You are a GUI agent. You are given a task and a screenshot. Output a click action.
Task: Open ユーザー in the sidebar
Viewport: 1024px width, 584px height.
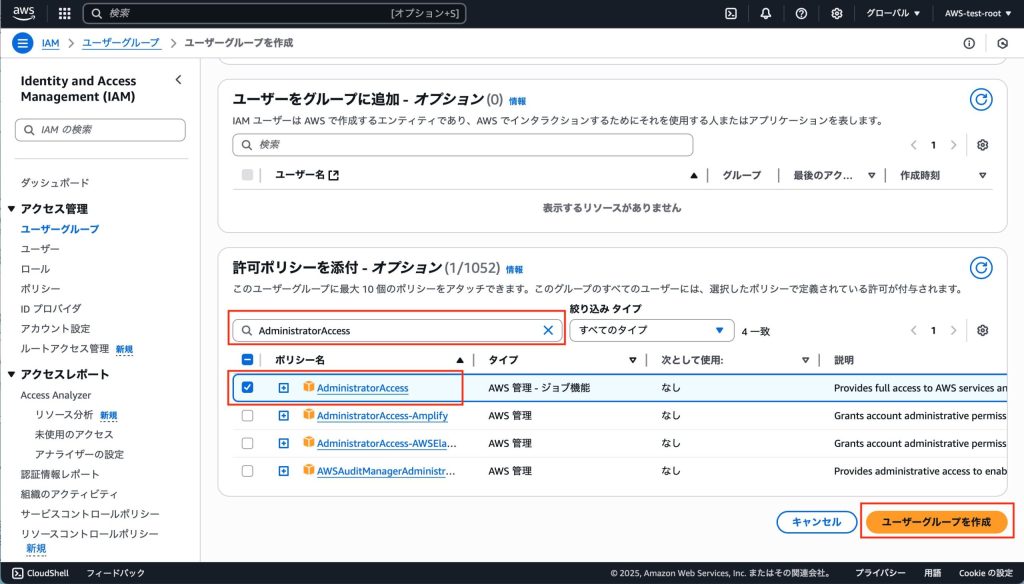click(40, 249)
